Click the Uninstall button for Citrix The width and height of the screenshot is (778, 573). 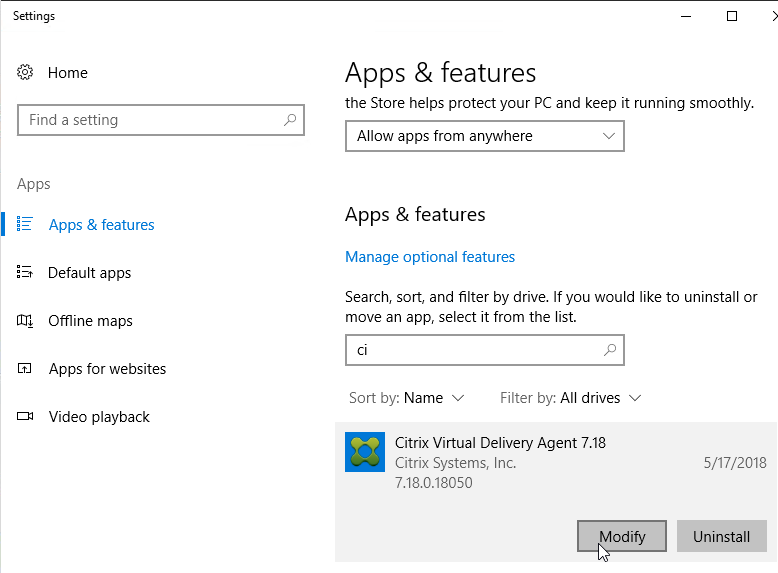point(721,536)
